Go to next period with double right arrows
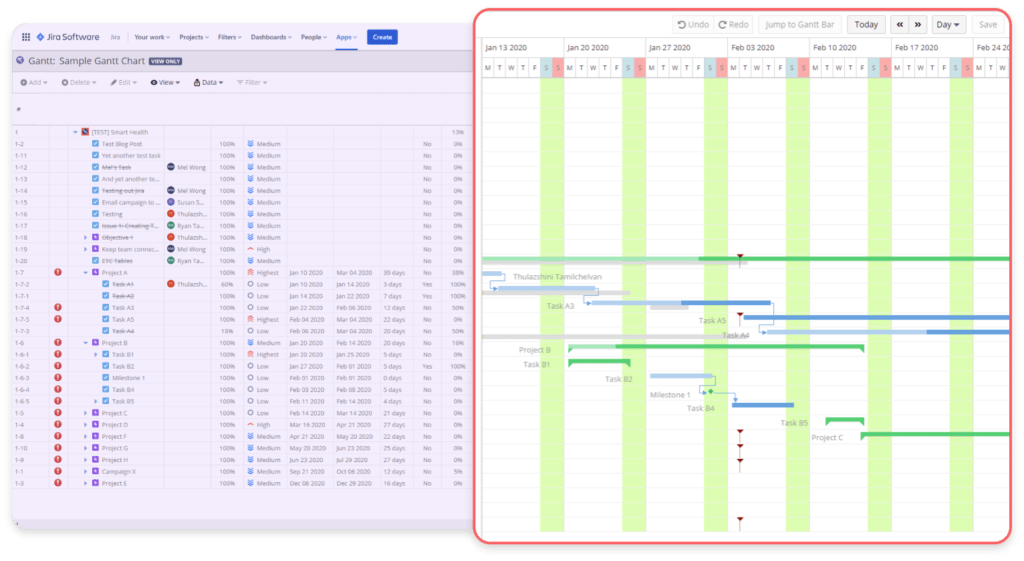The width and height of the screenshot is (1024, 561). coord(918,25)
